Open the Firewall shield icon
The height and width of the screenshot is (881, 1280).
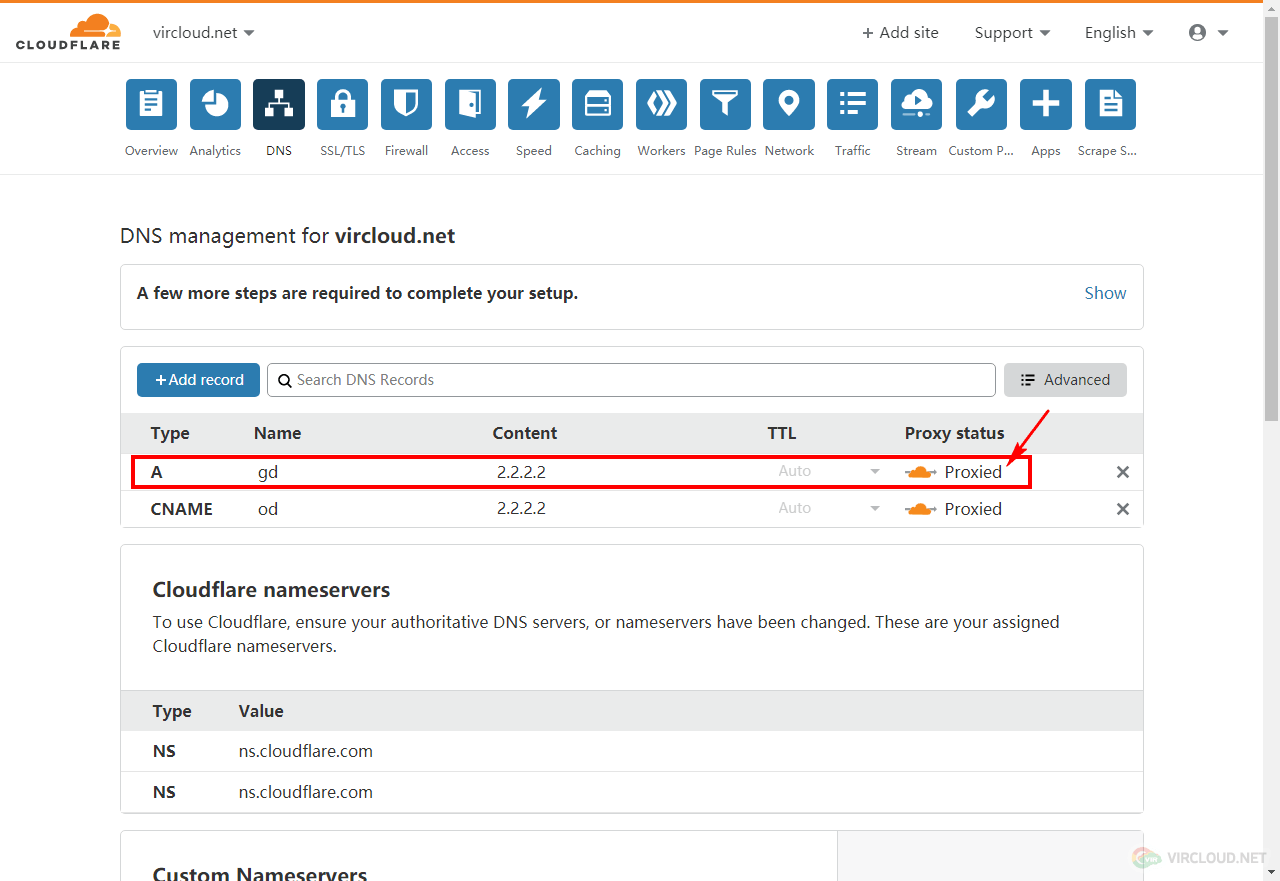406,105
